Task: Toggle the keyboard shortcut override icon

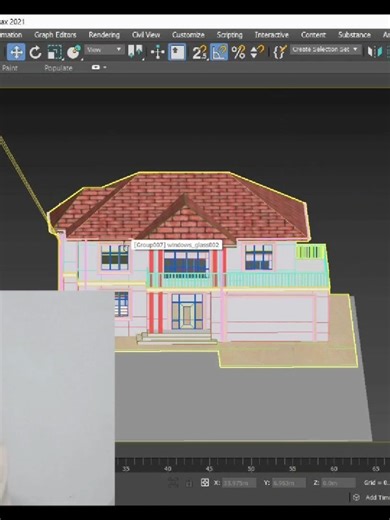Action: 177,52
